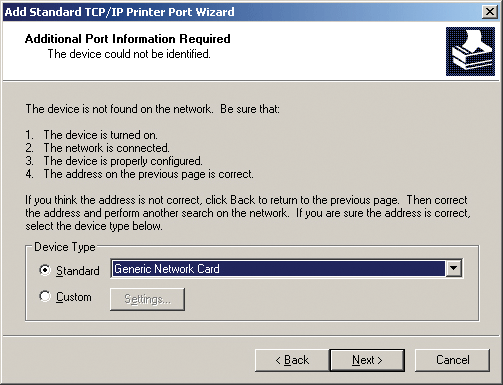Expand the device type dropdown arrow
Viewport: 503px width, 385px height.
pyautogui.click(x=454, y=268)
